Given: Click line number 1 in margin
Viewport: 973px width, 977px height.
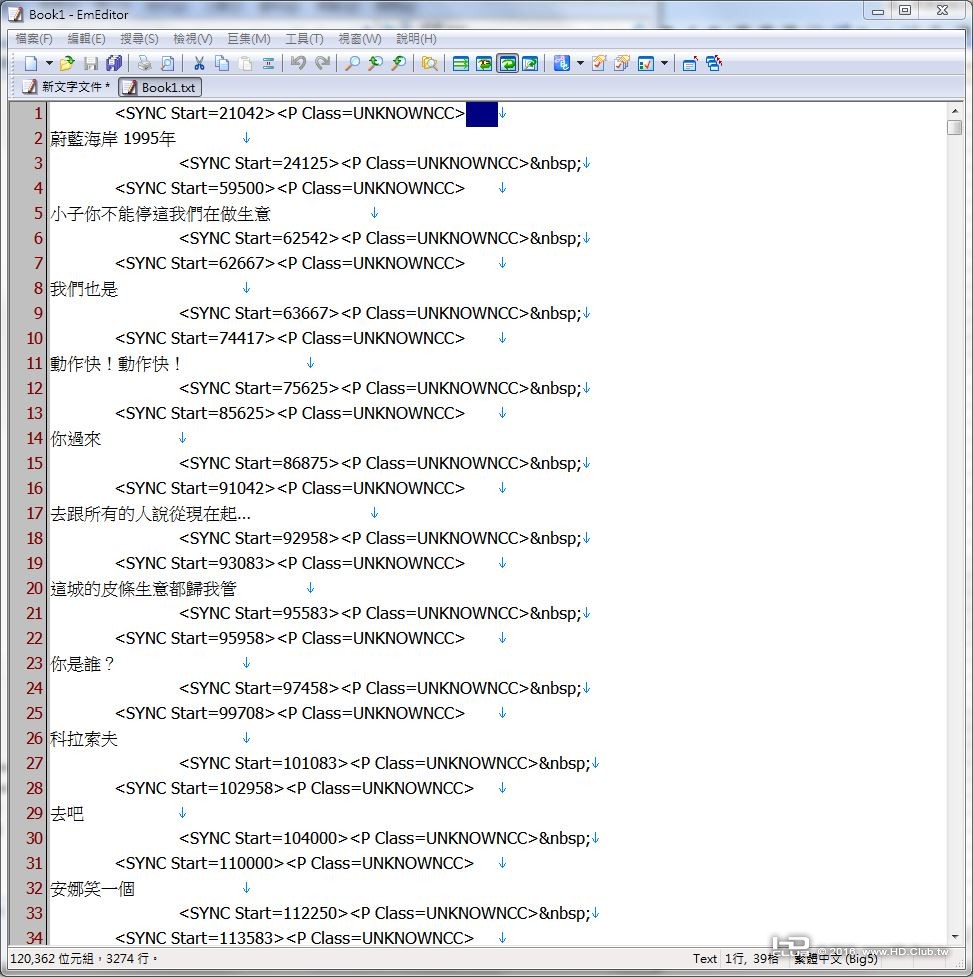Looking at the screenshot, I should [37, 113].
